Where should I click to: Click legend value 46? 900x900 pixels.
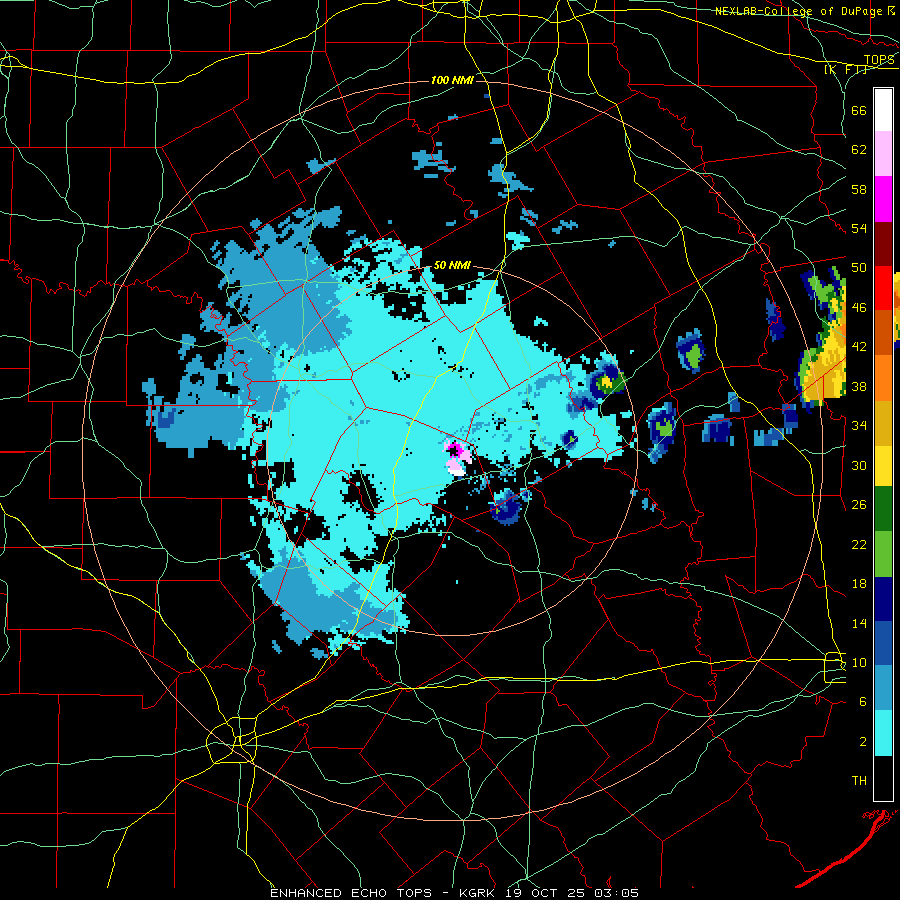click(859, 308)
